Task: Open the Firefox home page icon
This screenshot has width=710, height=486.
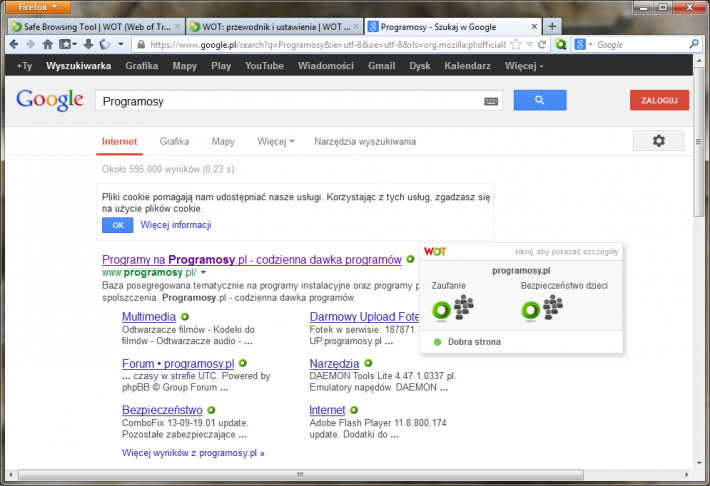Action: coord(48,44)
